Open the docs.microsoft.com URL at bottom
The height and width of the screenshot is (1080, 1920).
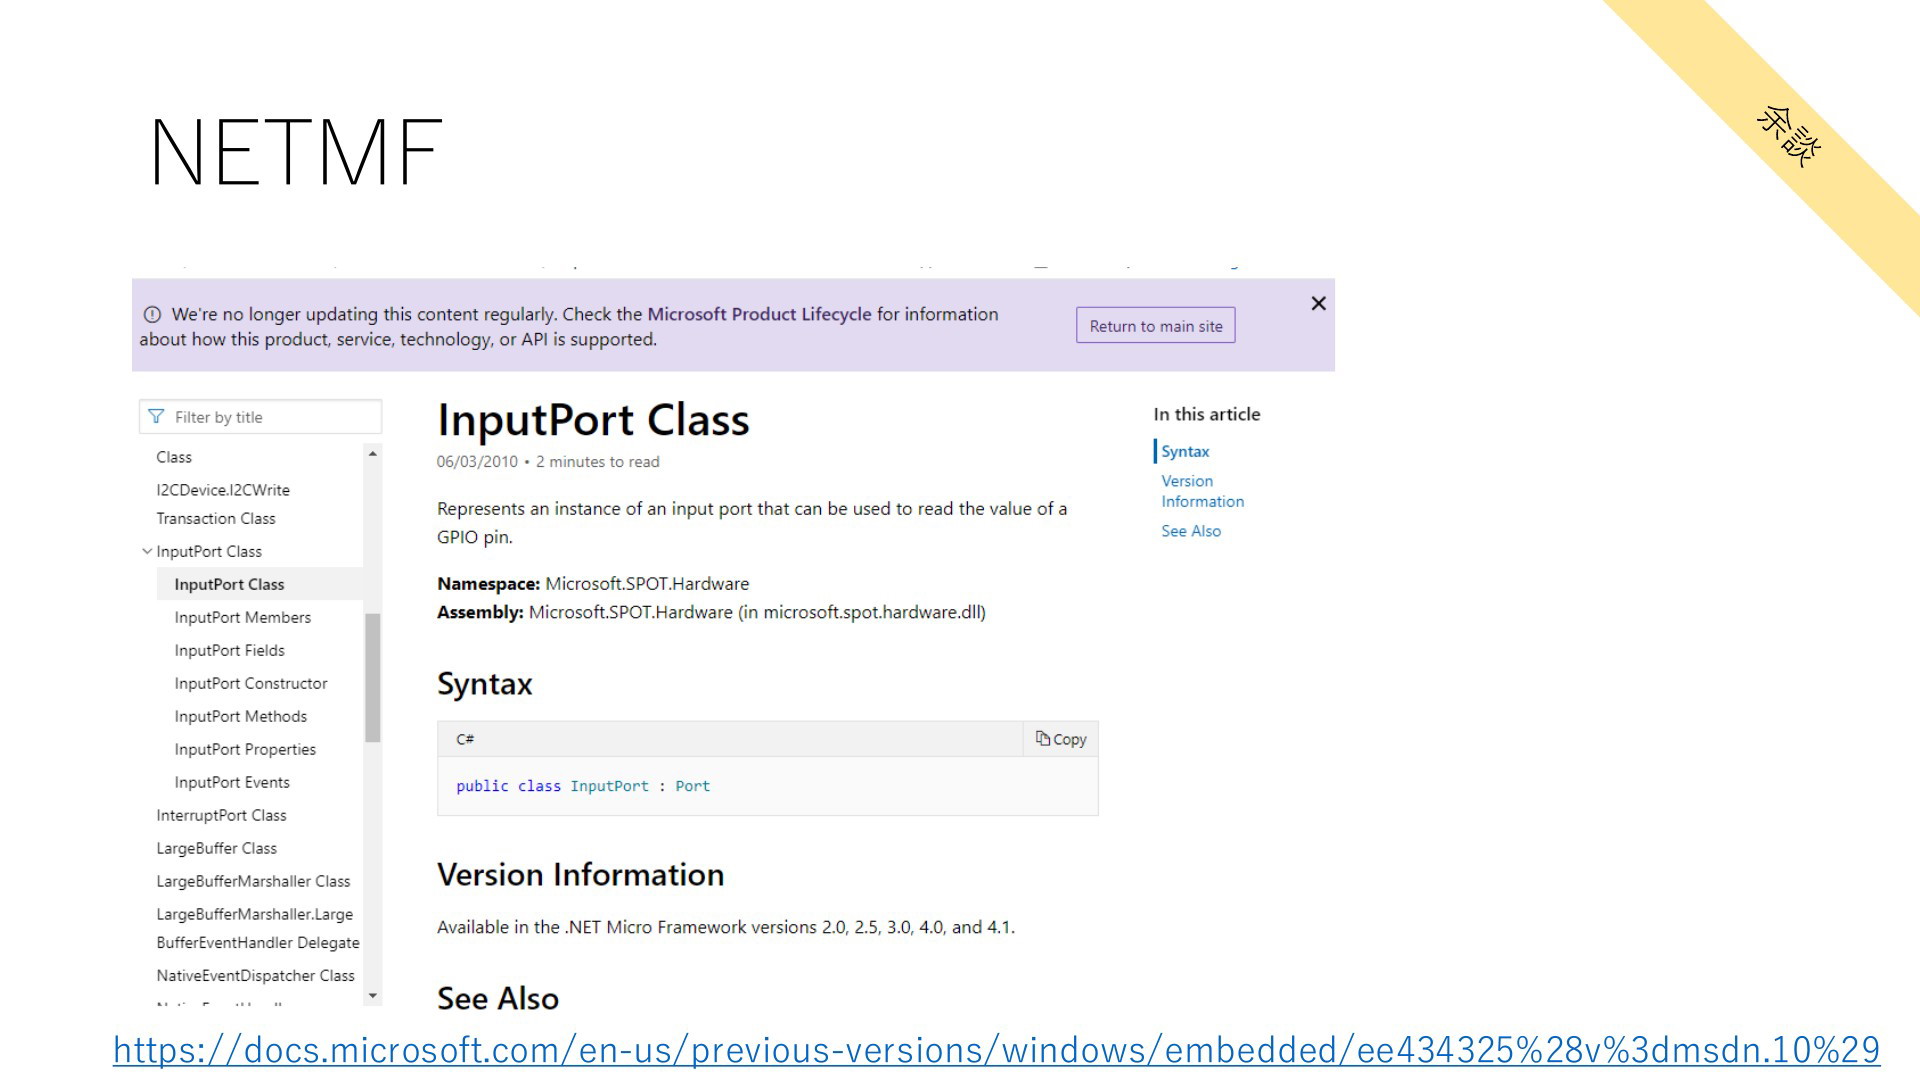996,1050
